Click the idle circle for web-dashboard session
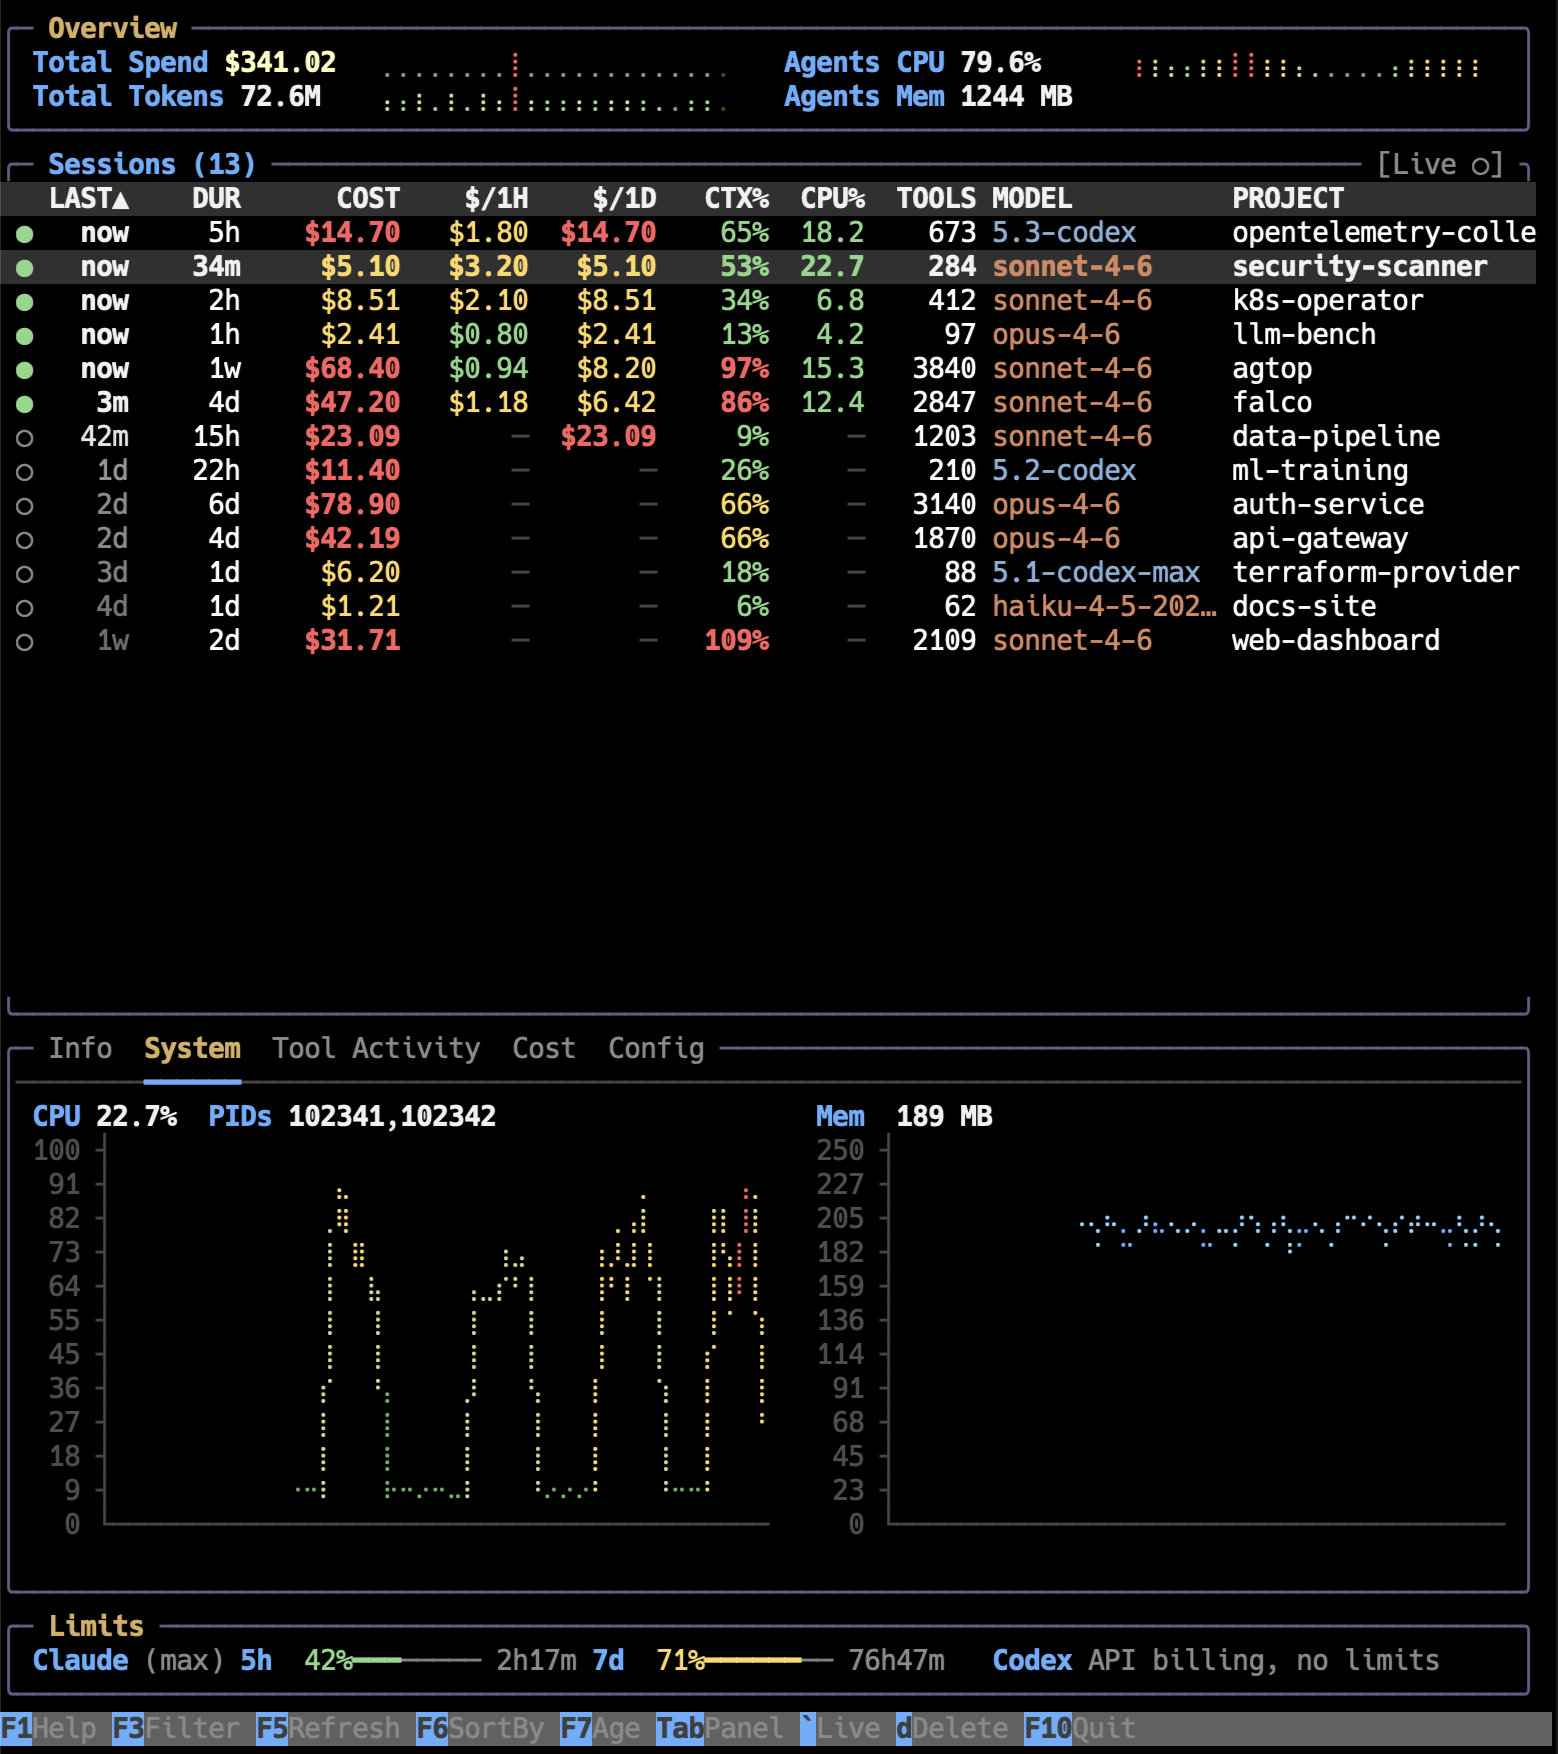 [25, 642]
